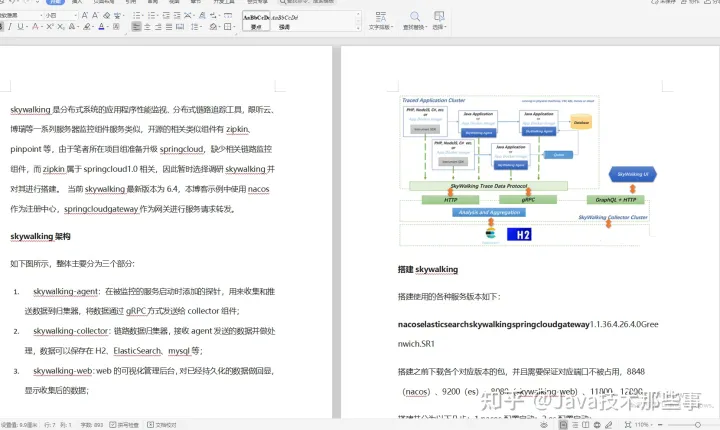The width and height of the screenshot is (720, 430).
Task: Expand the font color dropdown arrow
Action: [107, 27]
